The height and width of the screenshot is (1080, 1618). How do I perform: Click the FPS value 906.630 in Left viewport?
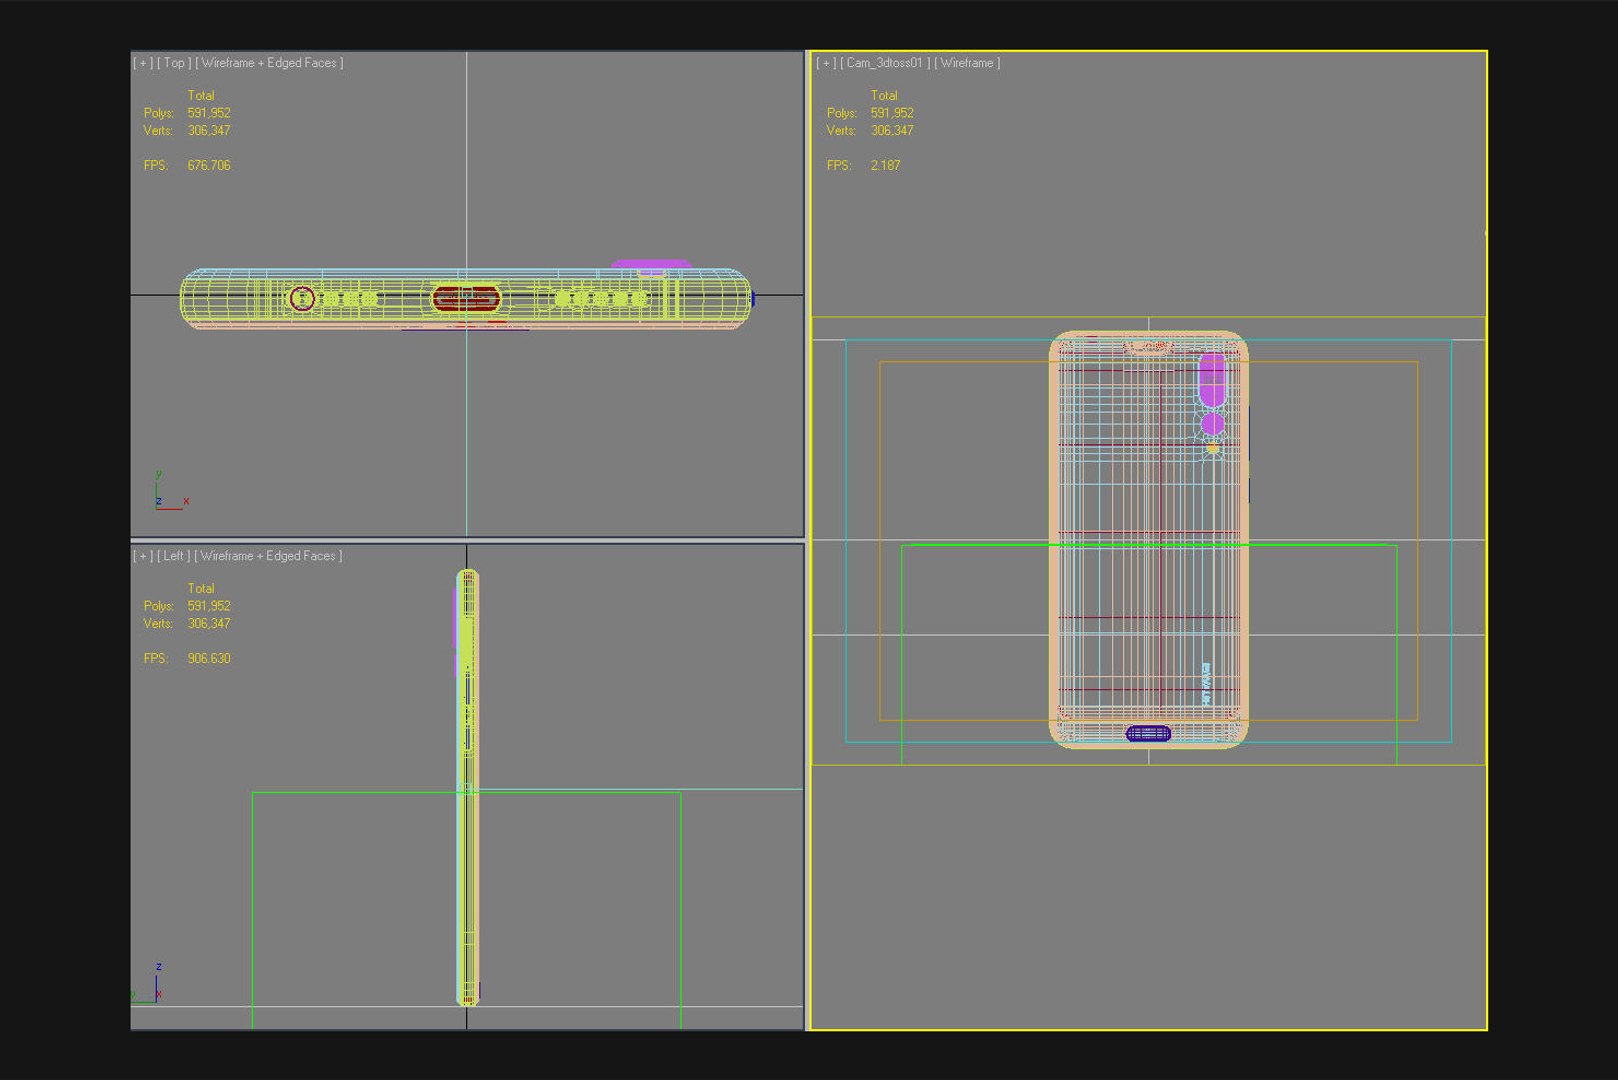click(x=209, y=658)
